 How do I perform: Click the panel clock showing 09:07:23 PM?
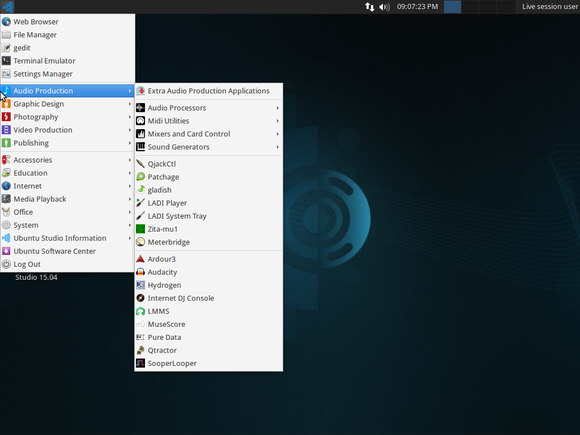[417, 7]
